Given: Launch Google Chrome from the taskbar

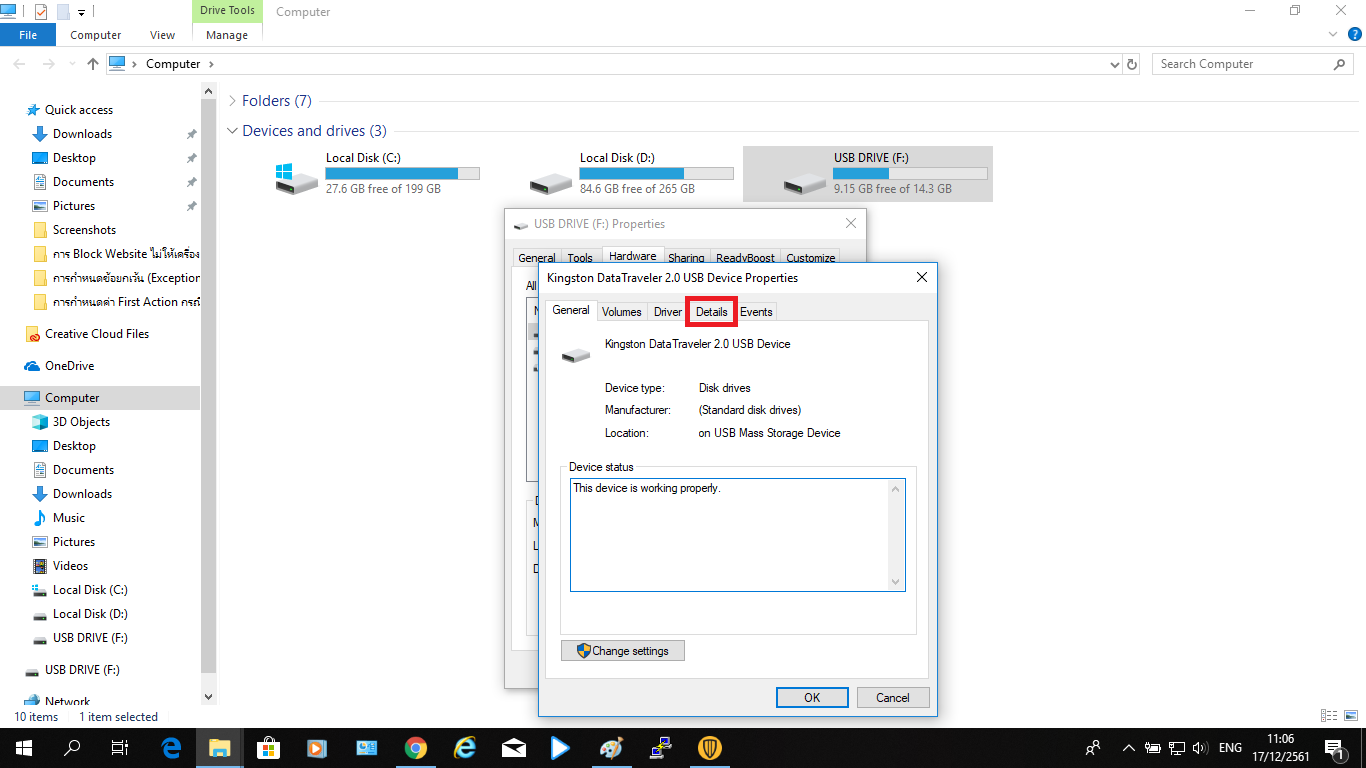Looking at the screenshot, I should pos(416,747).
